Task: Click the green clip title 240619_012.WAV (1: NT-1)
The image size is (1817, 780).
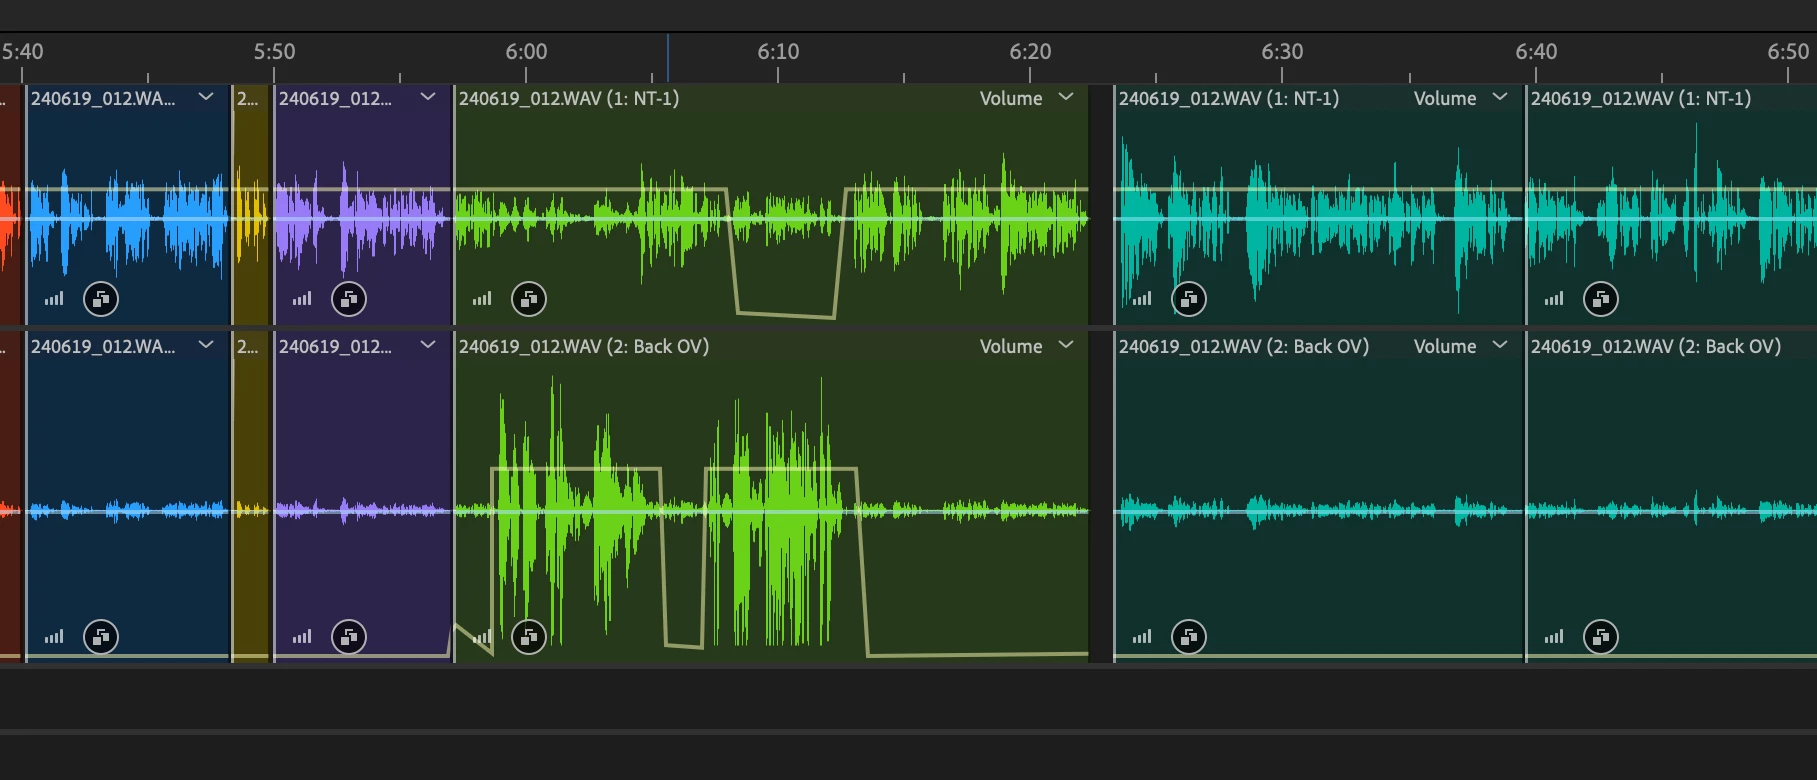Action: pyautogui.click(x=569, y=98)
